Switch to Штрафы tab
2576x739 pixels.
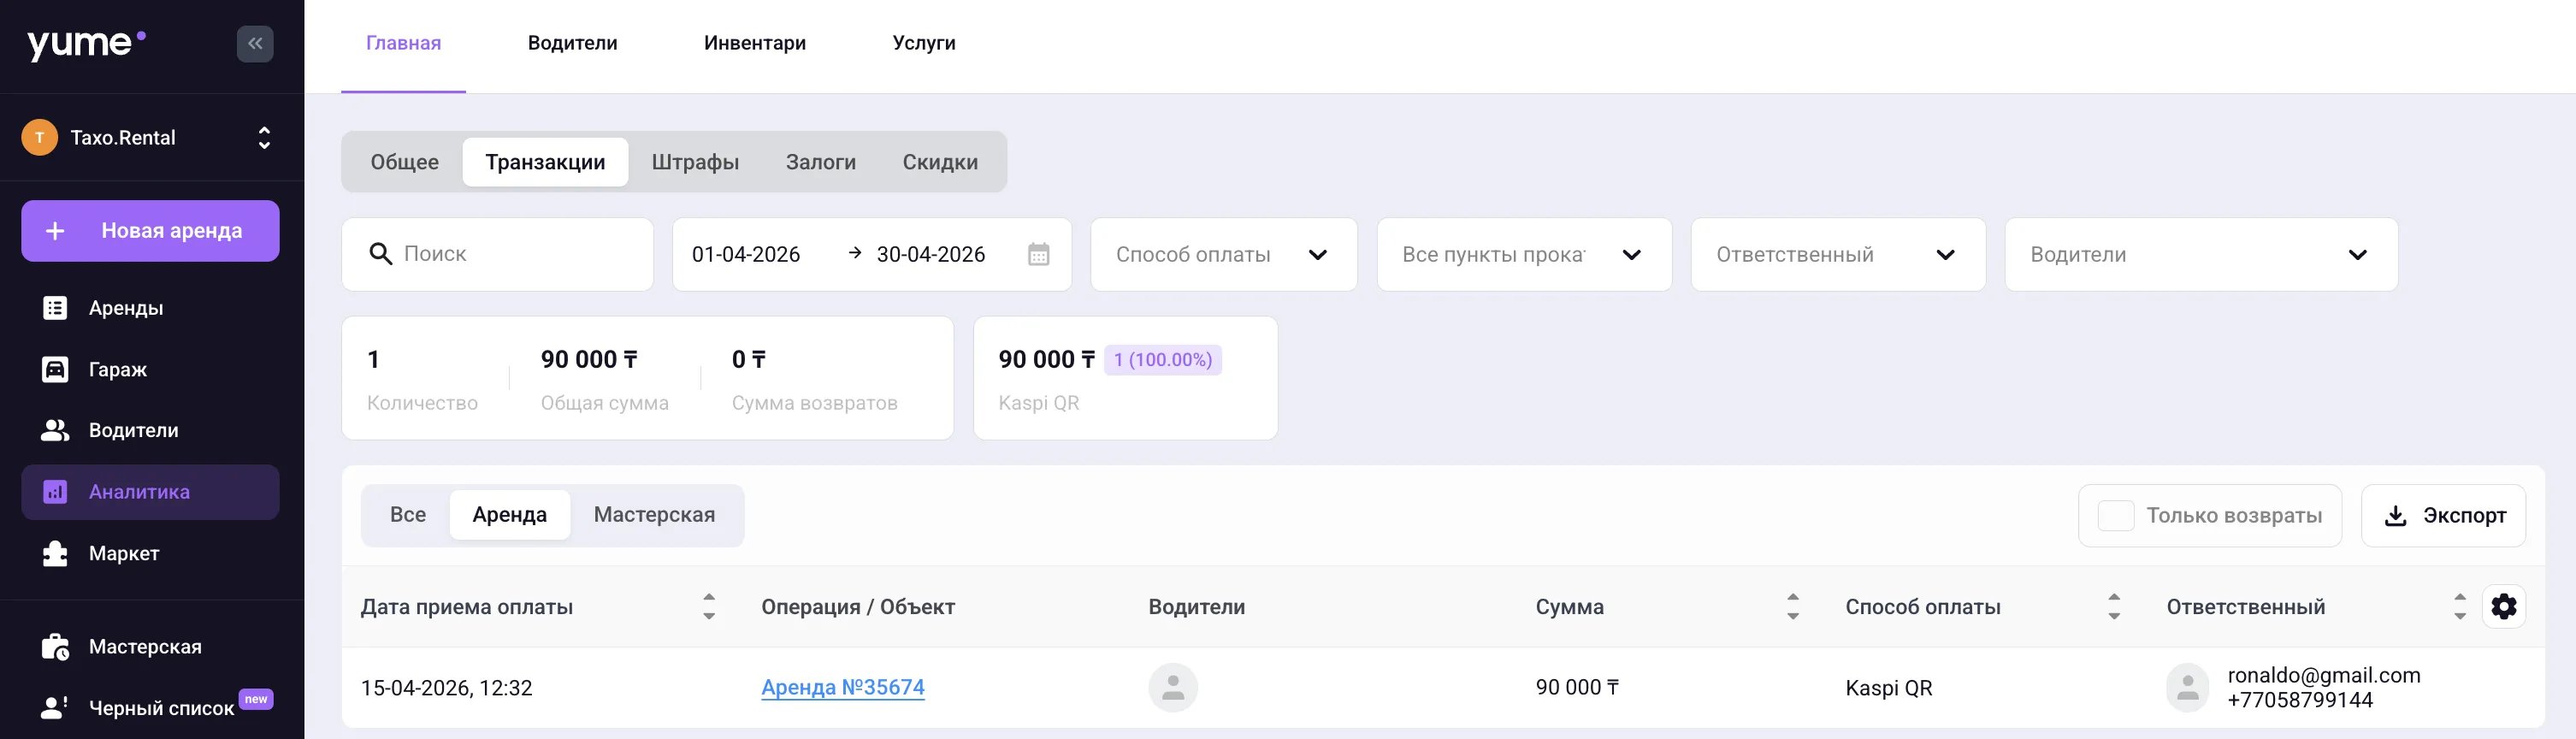coord(695,162)
